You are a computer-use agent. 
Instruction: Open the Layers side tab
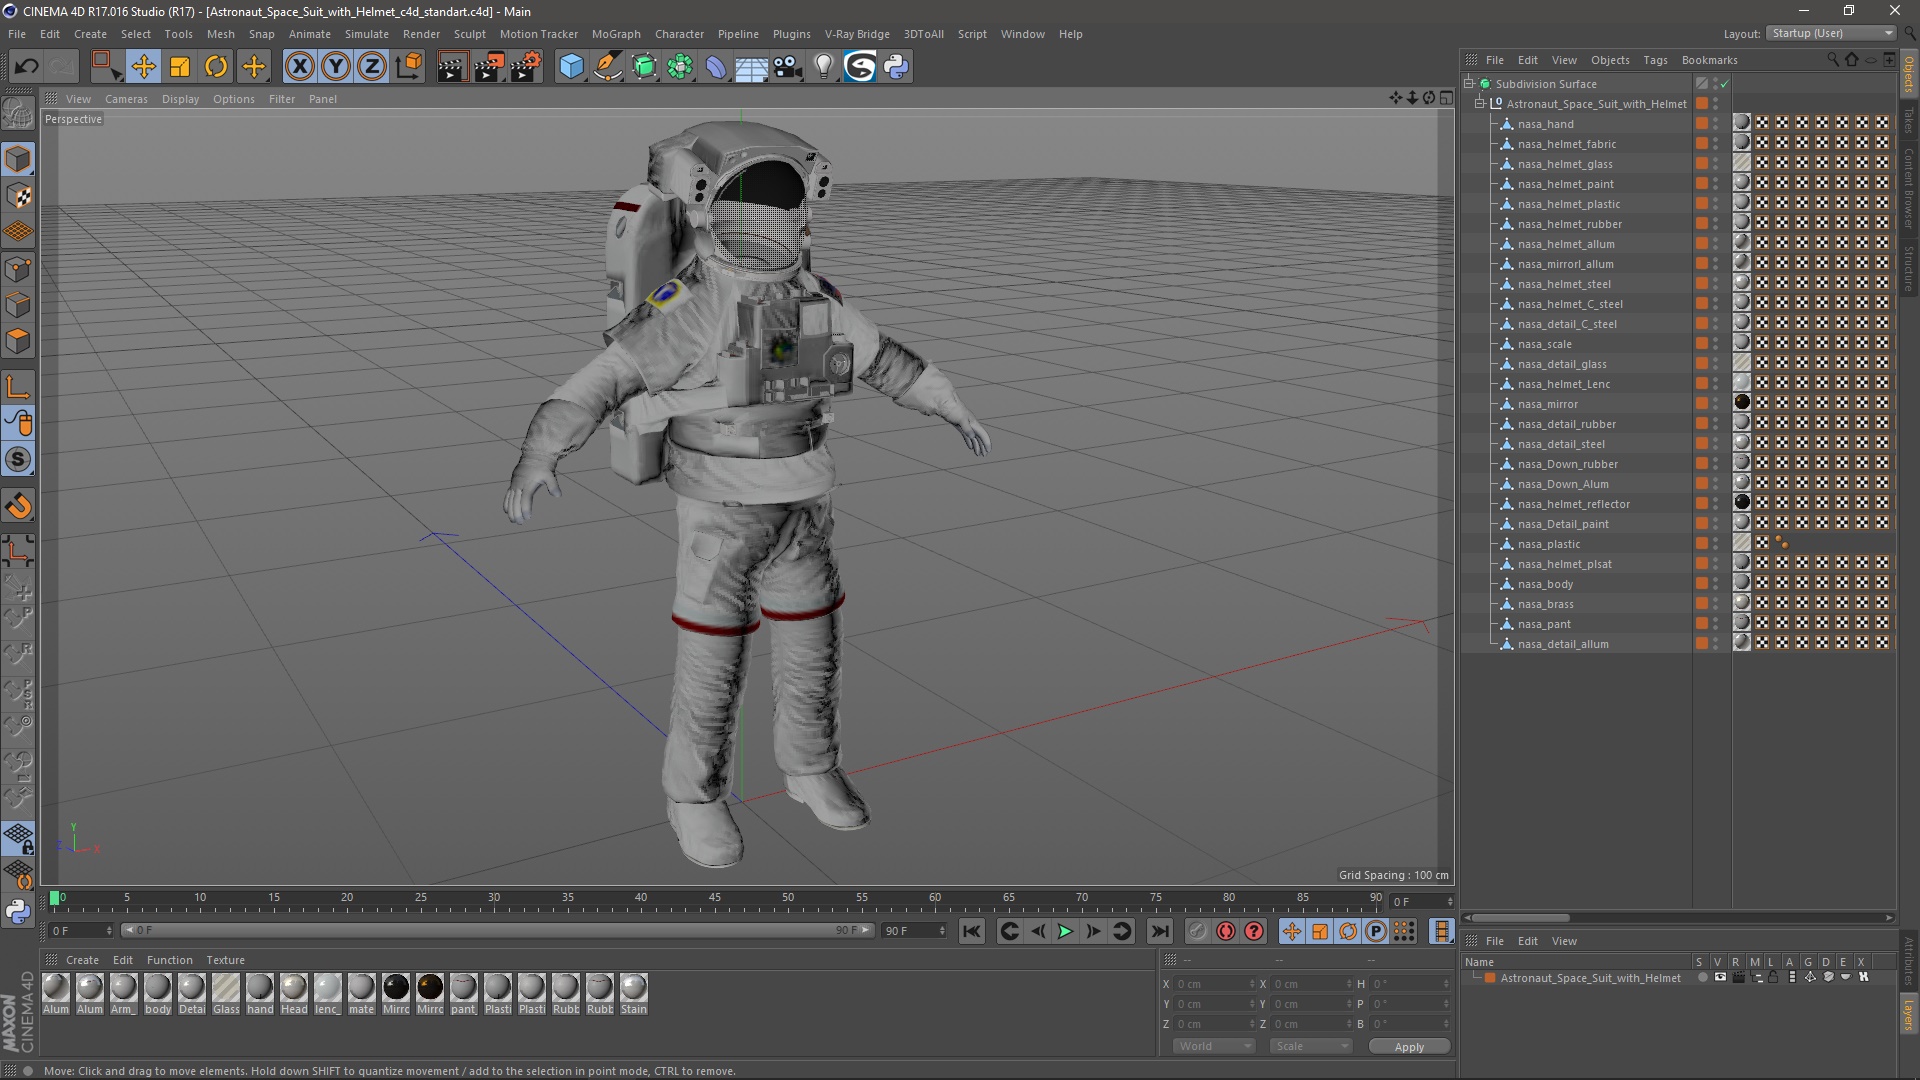[x=1909, y=1014]
